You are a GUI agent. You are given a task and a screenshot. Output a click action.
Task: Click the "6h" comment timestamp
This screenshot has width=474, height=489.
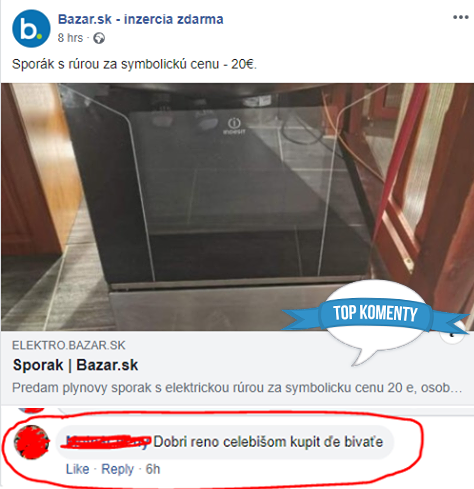(x=153, y=469)
